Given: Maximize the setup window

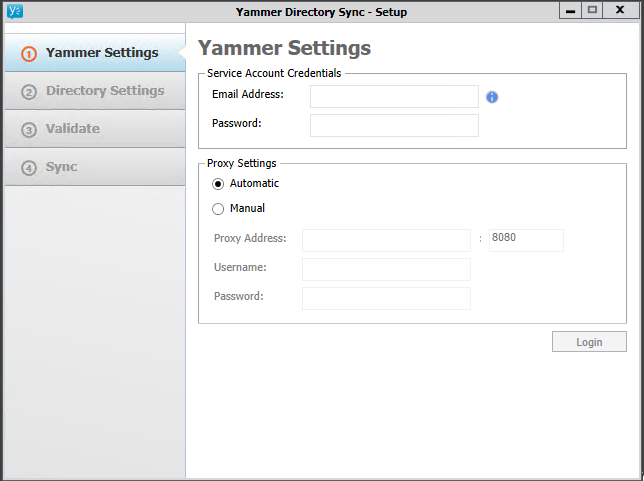Looking at the screenshot, I should click(592, 10).
